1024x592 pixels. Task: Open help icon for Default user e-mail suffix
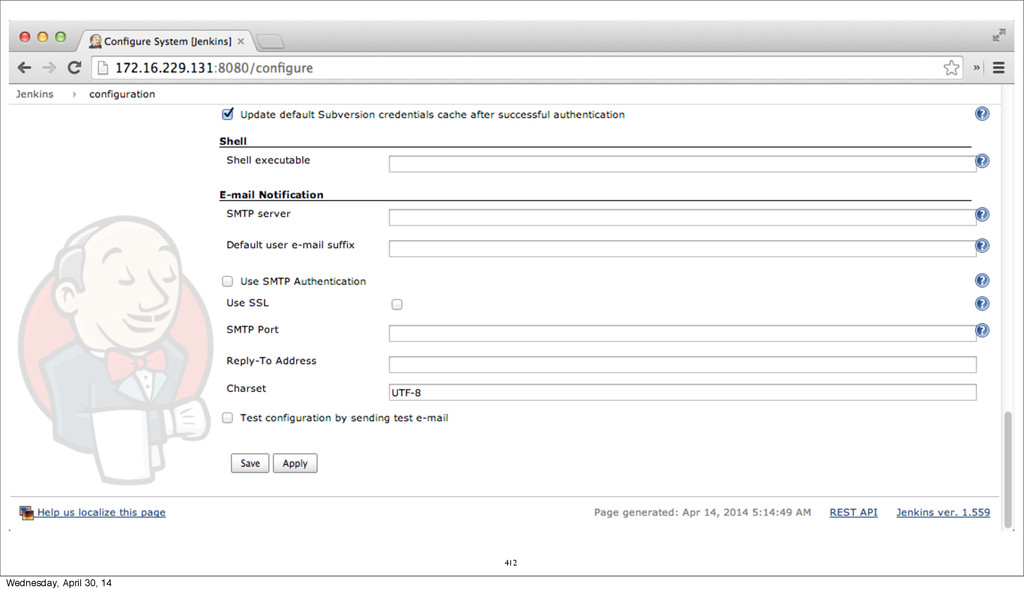tap(982, 246)
